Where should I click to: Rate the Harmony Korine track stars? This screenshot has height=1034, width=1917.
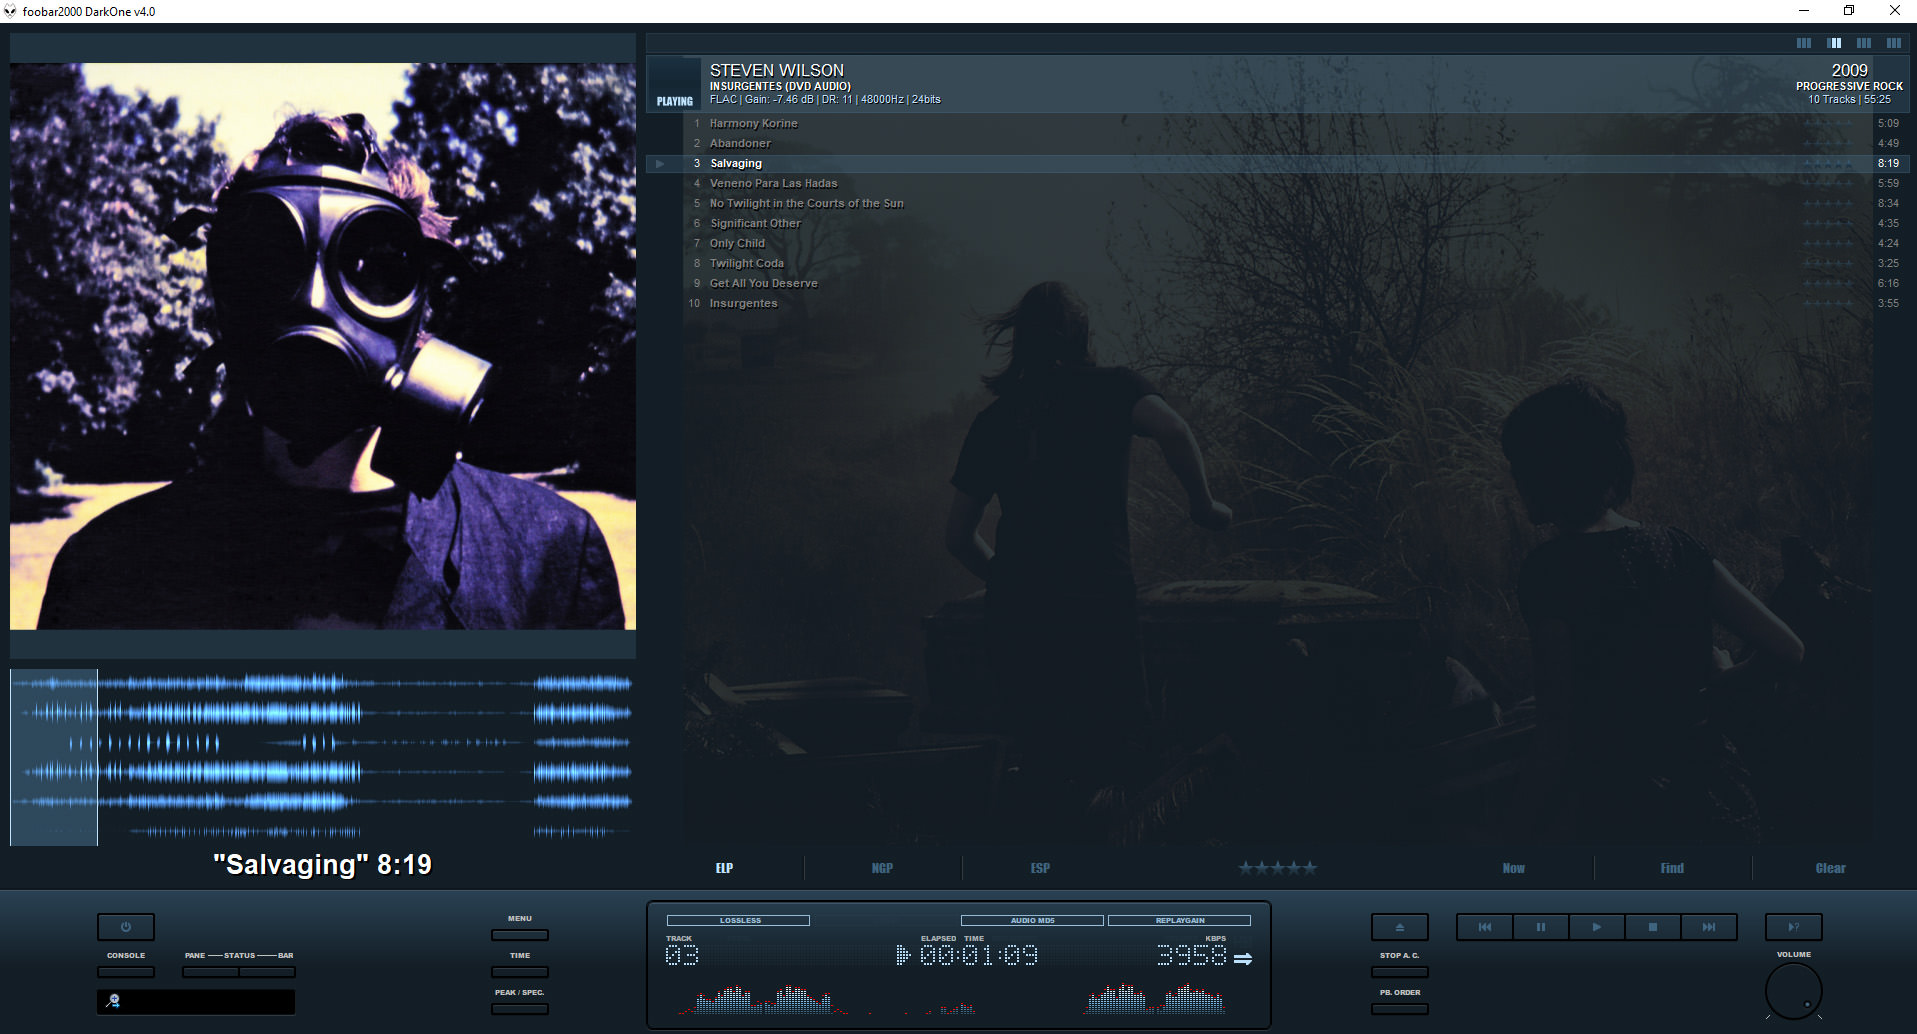[1828, 123]
